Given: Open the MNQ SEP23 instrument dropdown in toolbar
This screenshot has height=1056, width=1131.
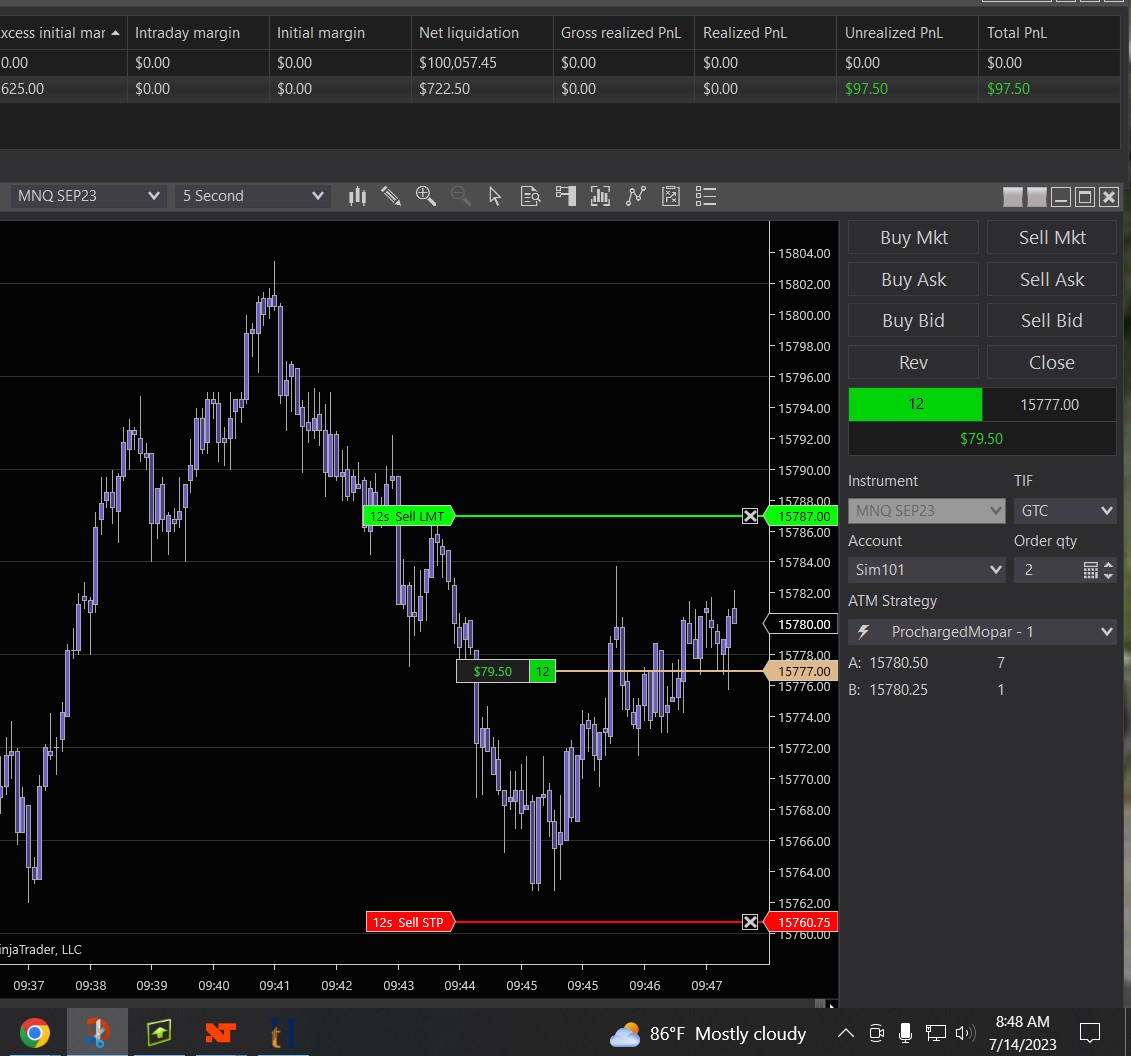Looking at the screenshot, I should (88, 196).
